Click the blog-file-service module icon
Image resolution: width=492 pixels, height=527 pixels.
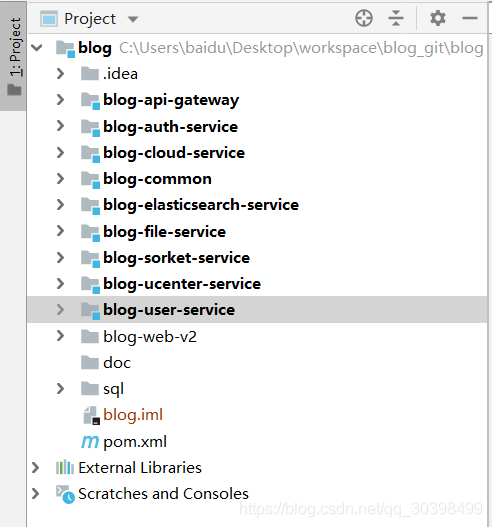[90, 232]
